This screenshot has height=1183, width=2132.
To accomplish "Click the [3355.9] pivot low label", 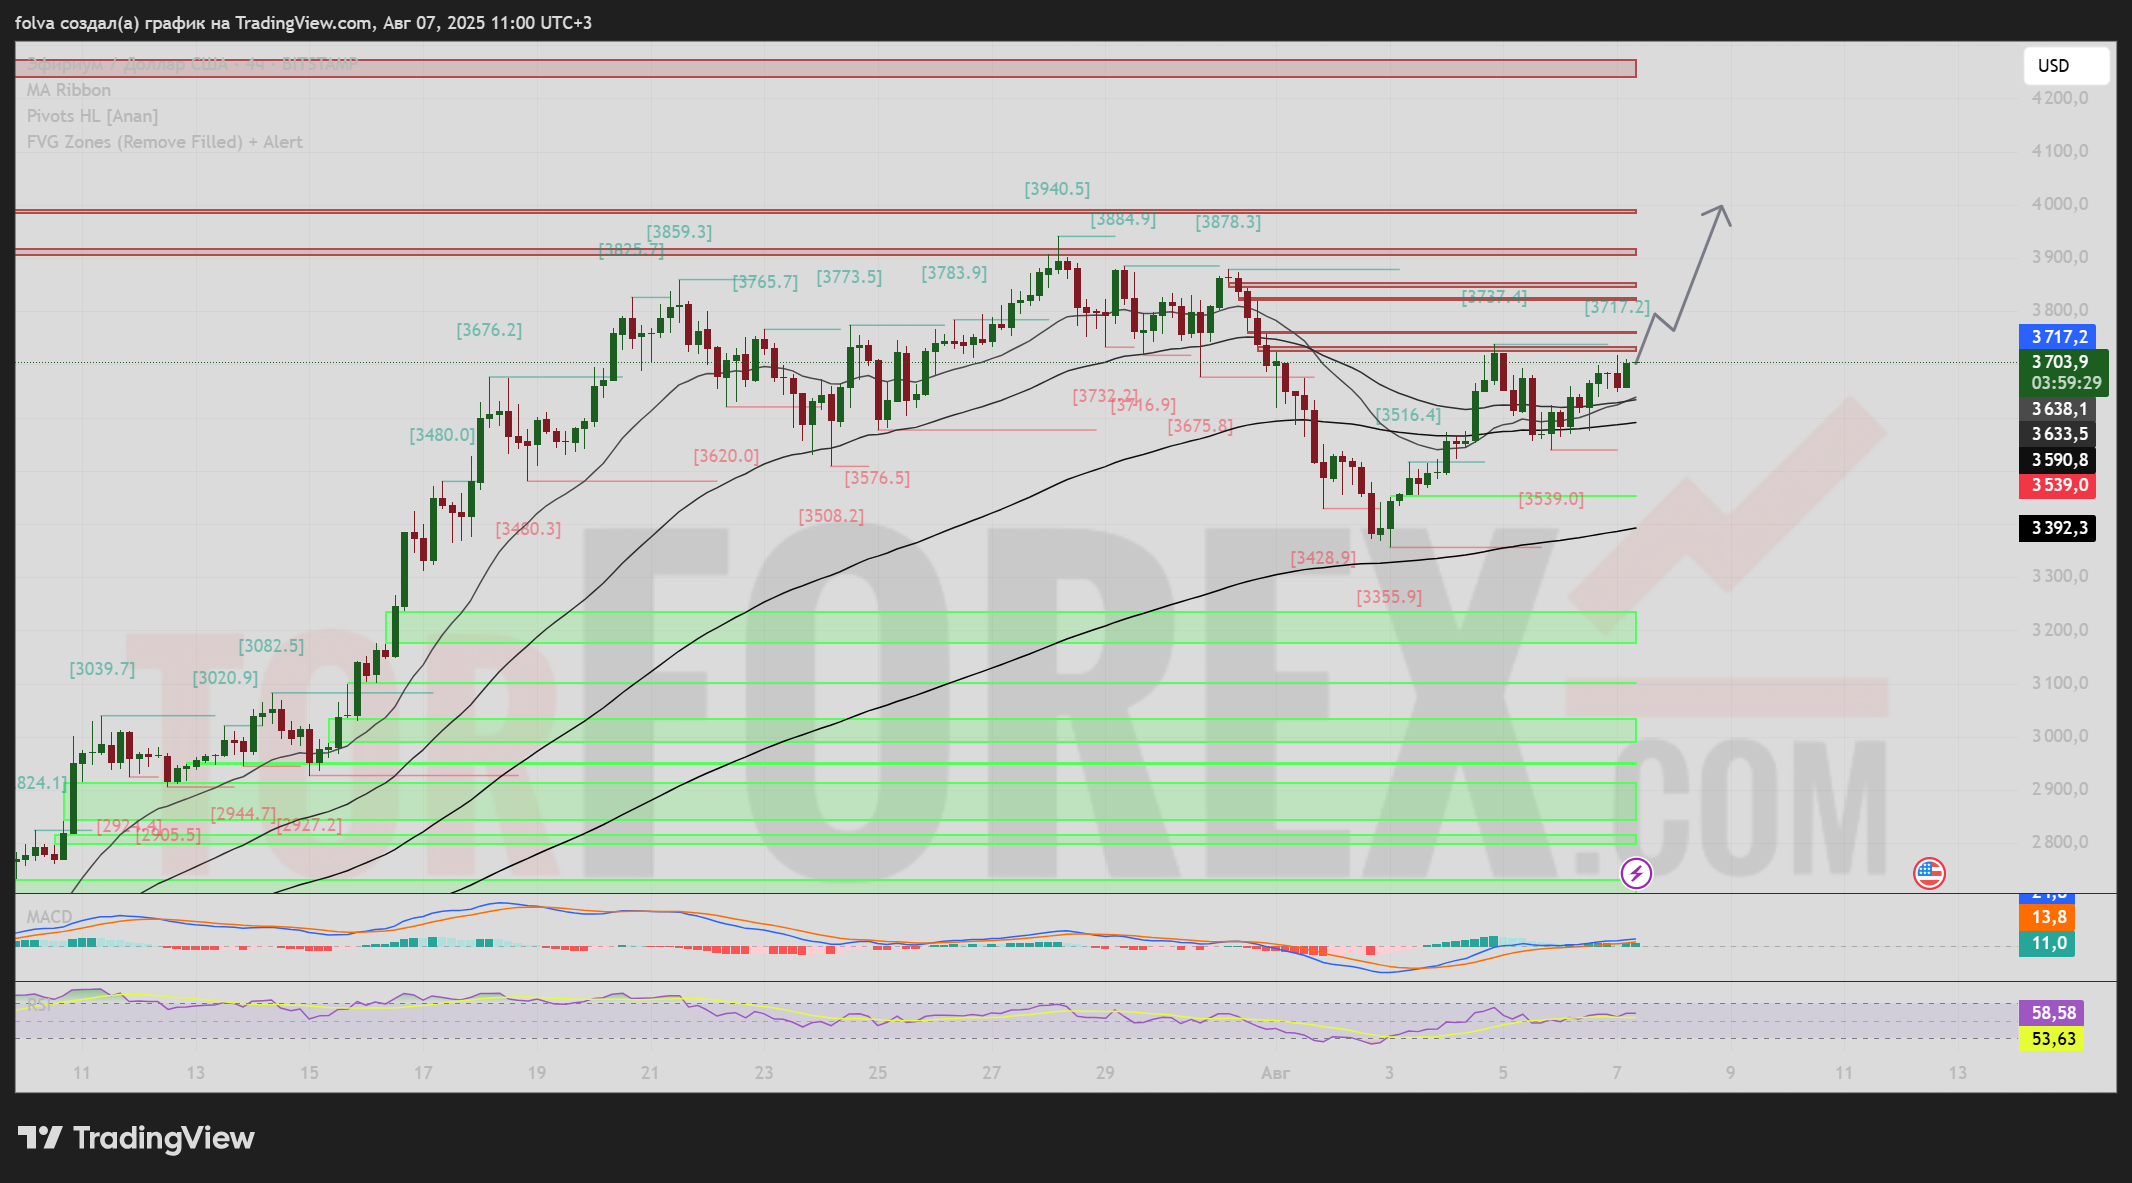I will (x=1389, y=597).
